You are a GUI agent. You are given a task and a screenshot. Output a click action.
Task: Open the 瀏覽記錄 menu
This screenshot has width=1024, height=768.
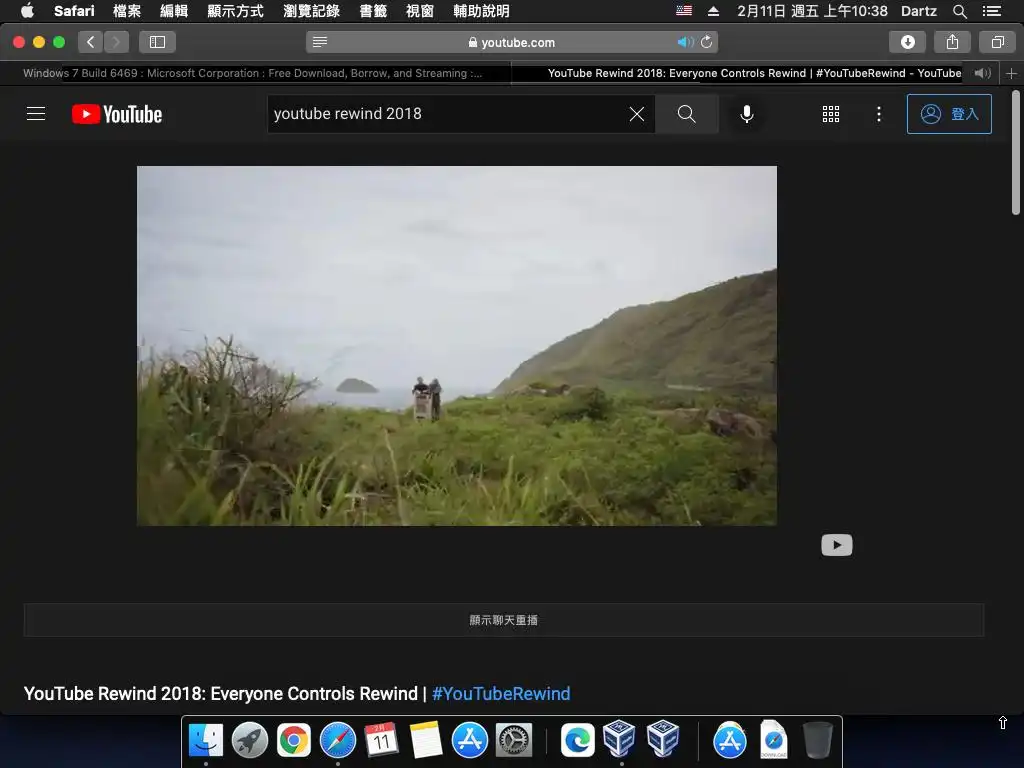click(x=312, y=10)
